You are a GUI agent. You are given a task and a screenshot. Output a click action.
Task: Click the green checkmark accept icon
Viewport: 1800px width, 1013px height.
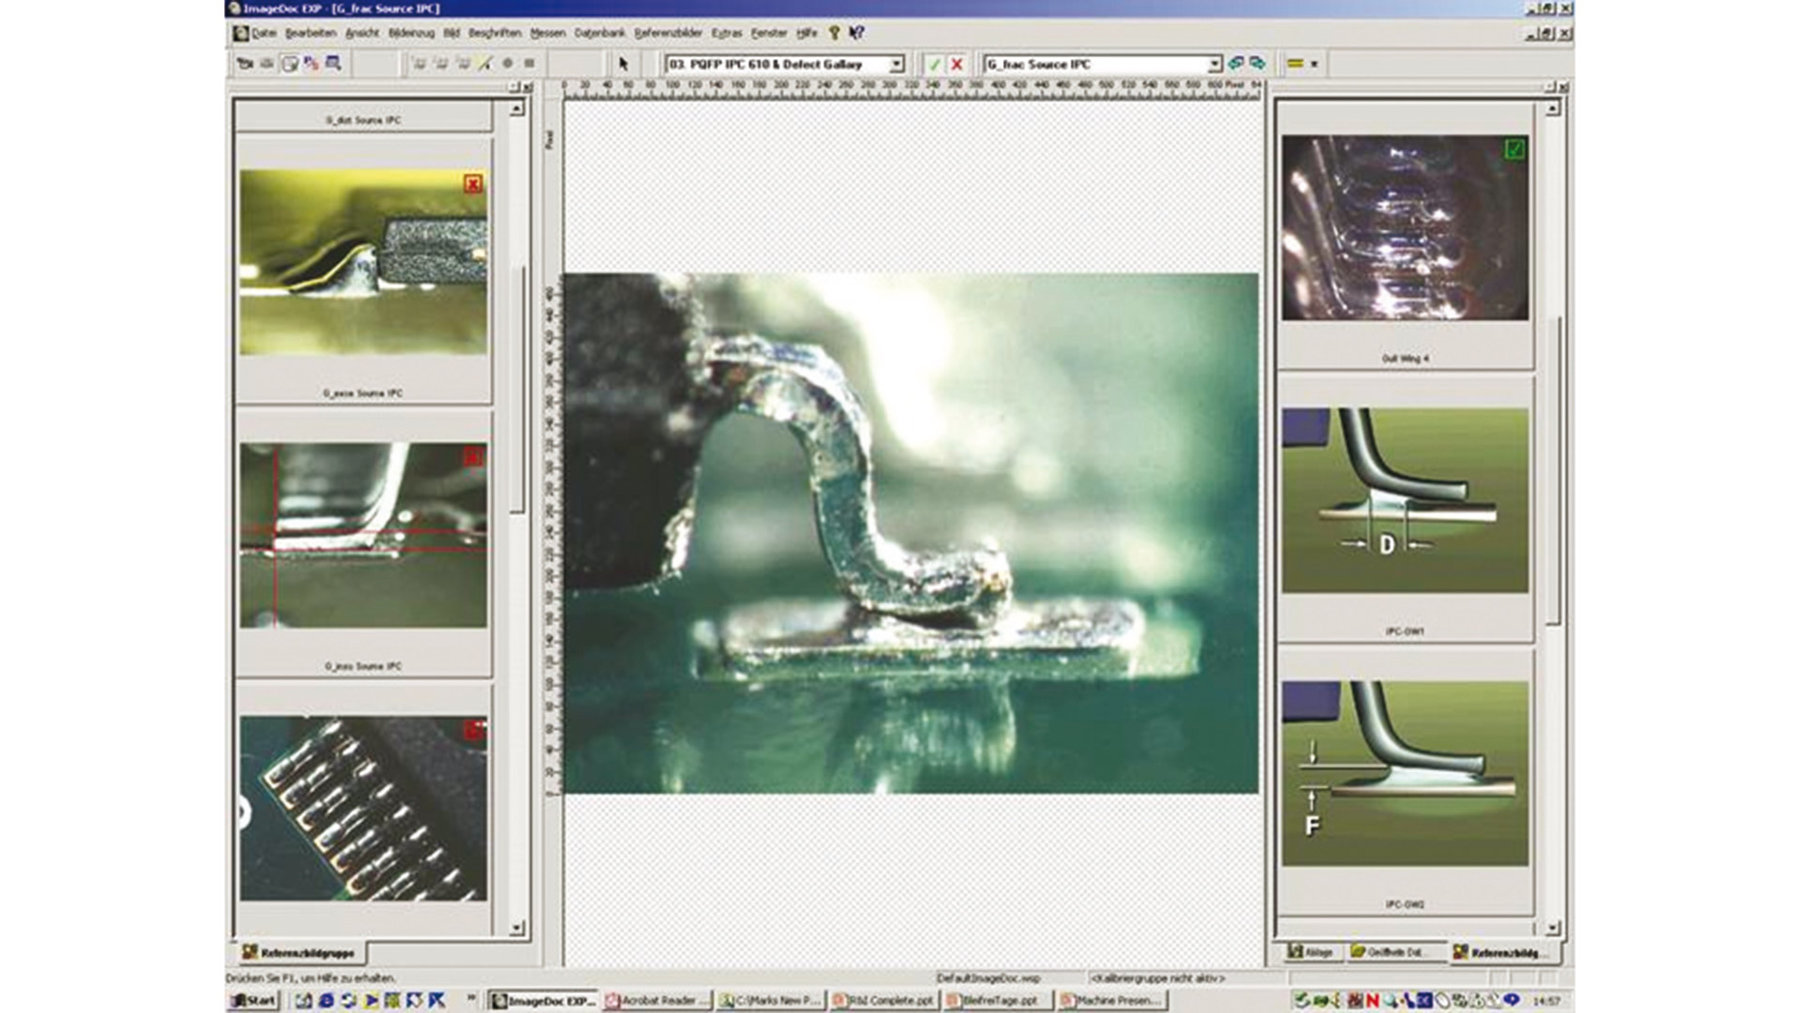point(934,64)
